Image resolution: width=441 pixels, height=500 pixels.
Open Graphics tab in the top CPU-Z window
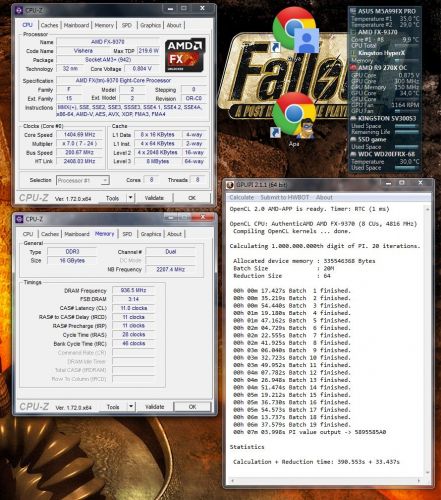click(x=150, y=25)
